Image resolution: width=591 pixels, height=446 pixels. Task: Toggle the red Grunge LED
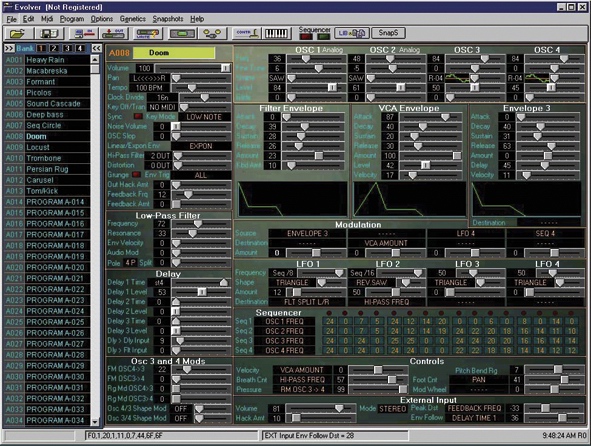136,175
